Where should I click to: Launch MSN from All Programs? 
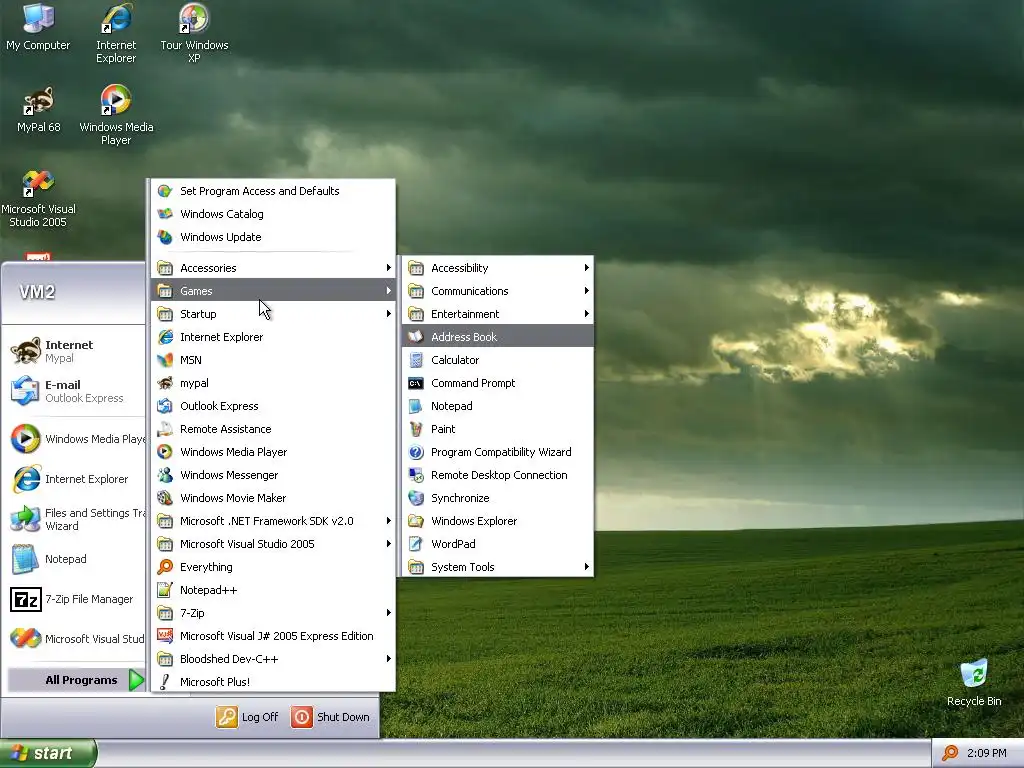click(273, 360)
